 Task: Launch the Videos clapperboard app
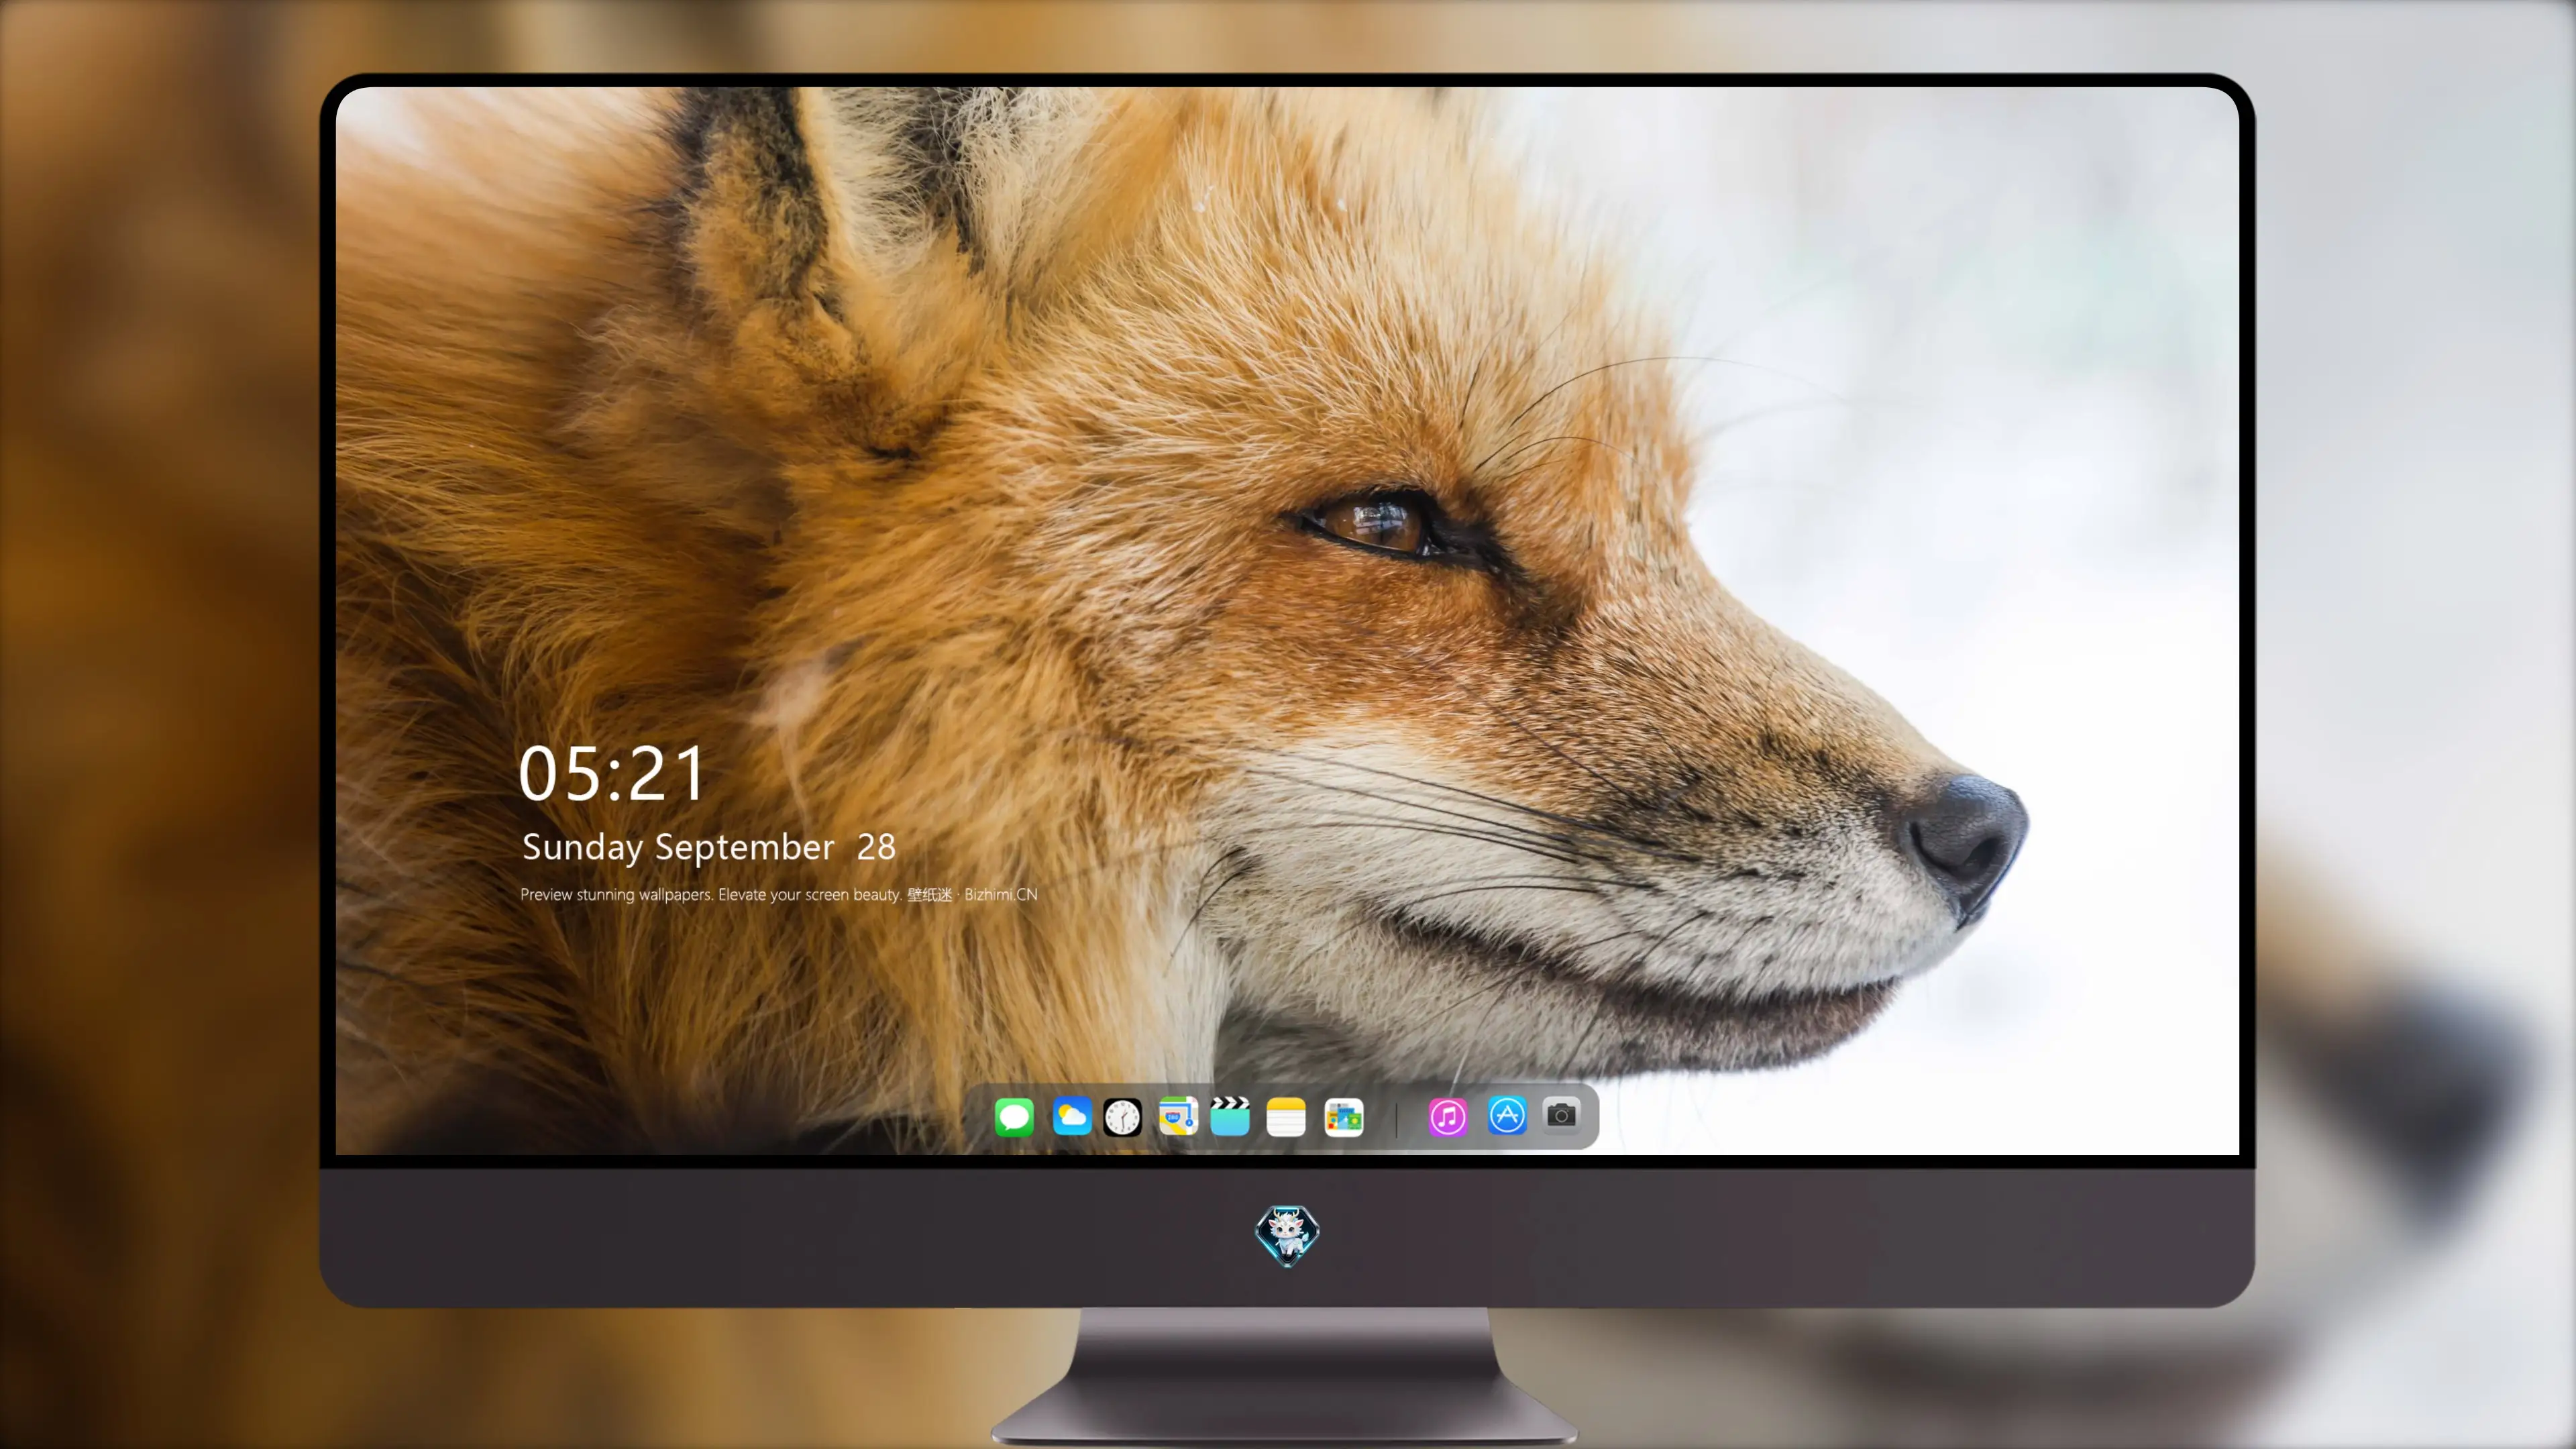click(1230, 1117)
